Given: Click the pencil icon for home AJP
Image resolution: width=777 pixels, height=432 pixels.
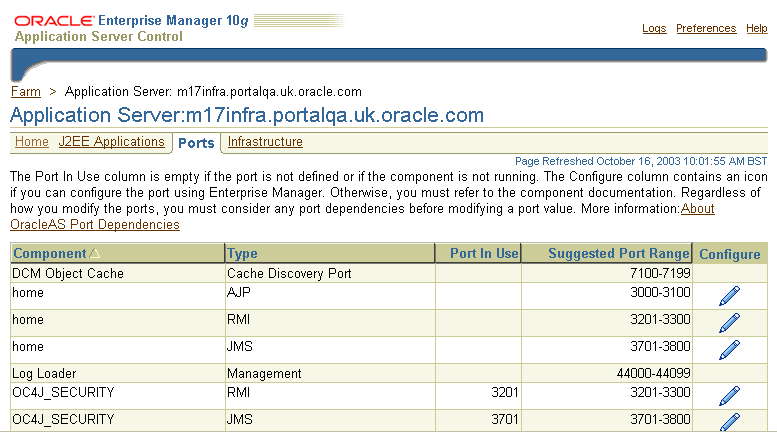Looking at the screenshot, I should click(x=729, y=296).
